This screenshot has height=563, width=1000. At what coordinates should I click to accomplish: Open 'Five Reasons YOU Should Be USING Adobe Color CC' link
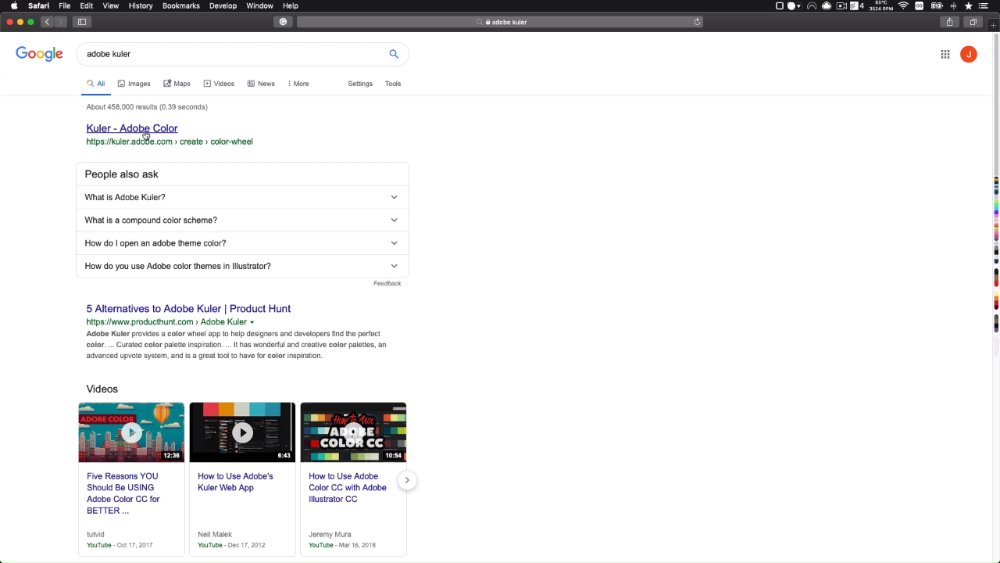[x=123, y=494]
